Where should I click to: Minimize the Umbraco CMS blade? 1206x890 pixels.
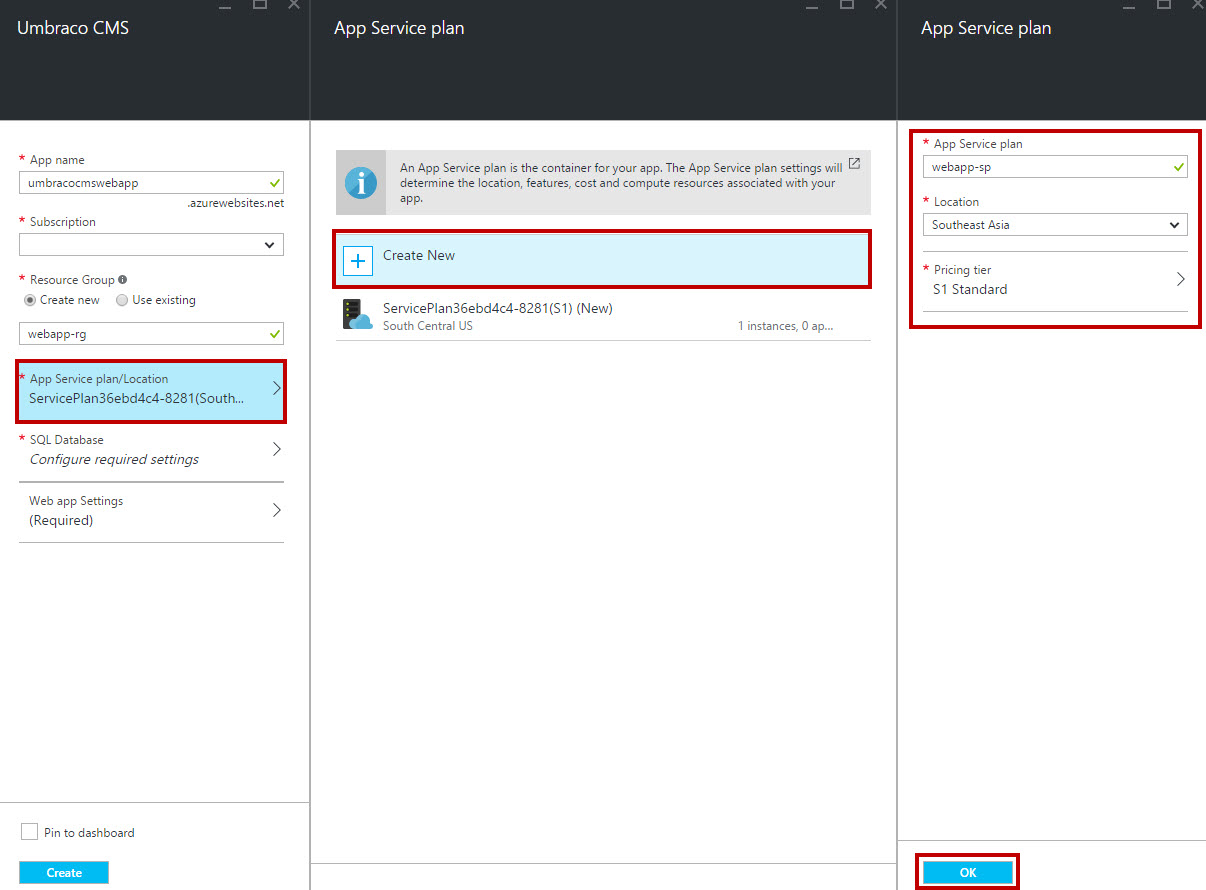(226, 5)
